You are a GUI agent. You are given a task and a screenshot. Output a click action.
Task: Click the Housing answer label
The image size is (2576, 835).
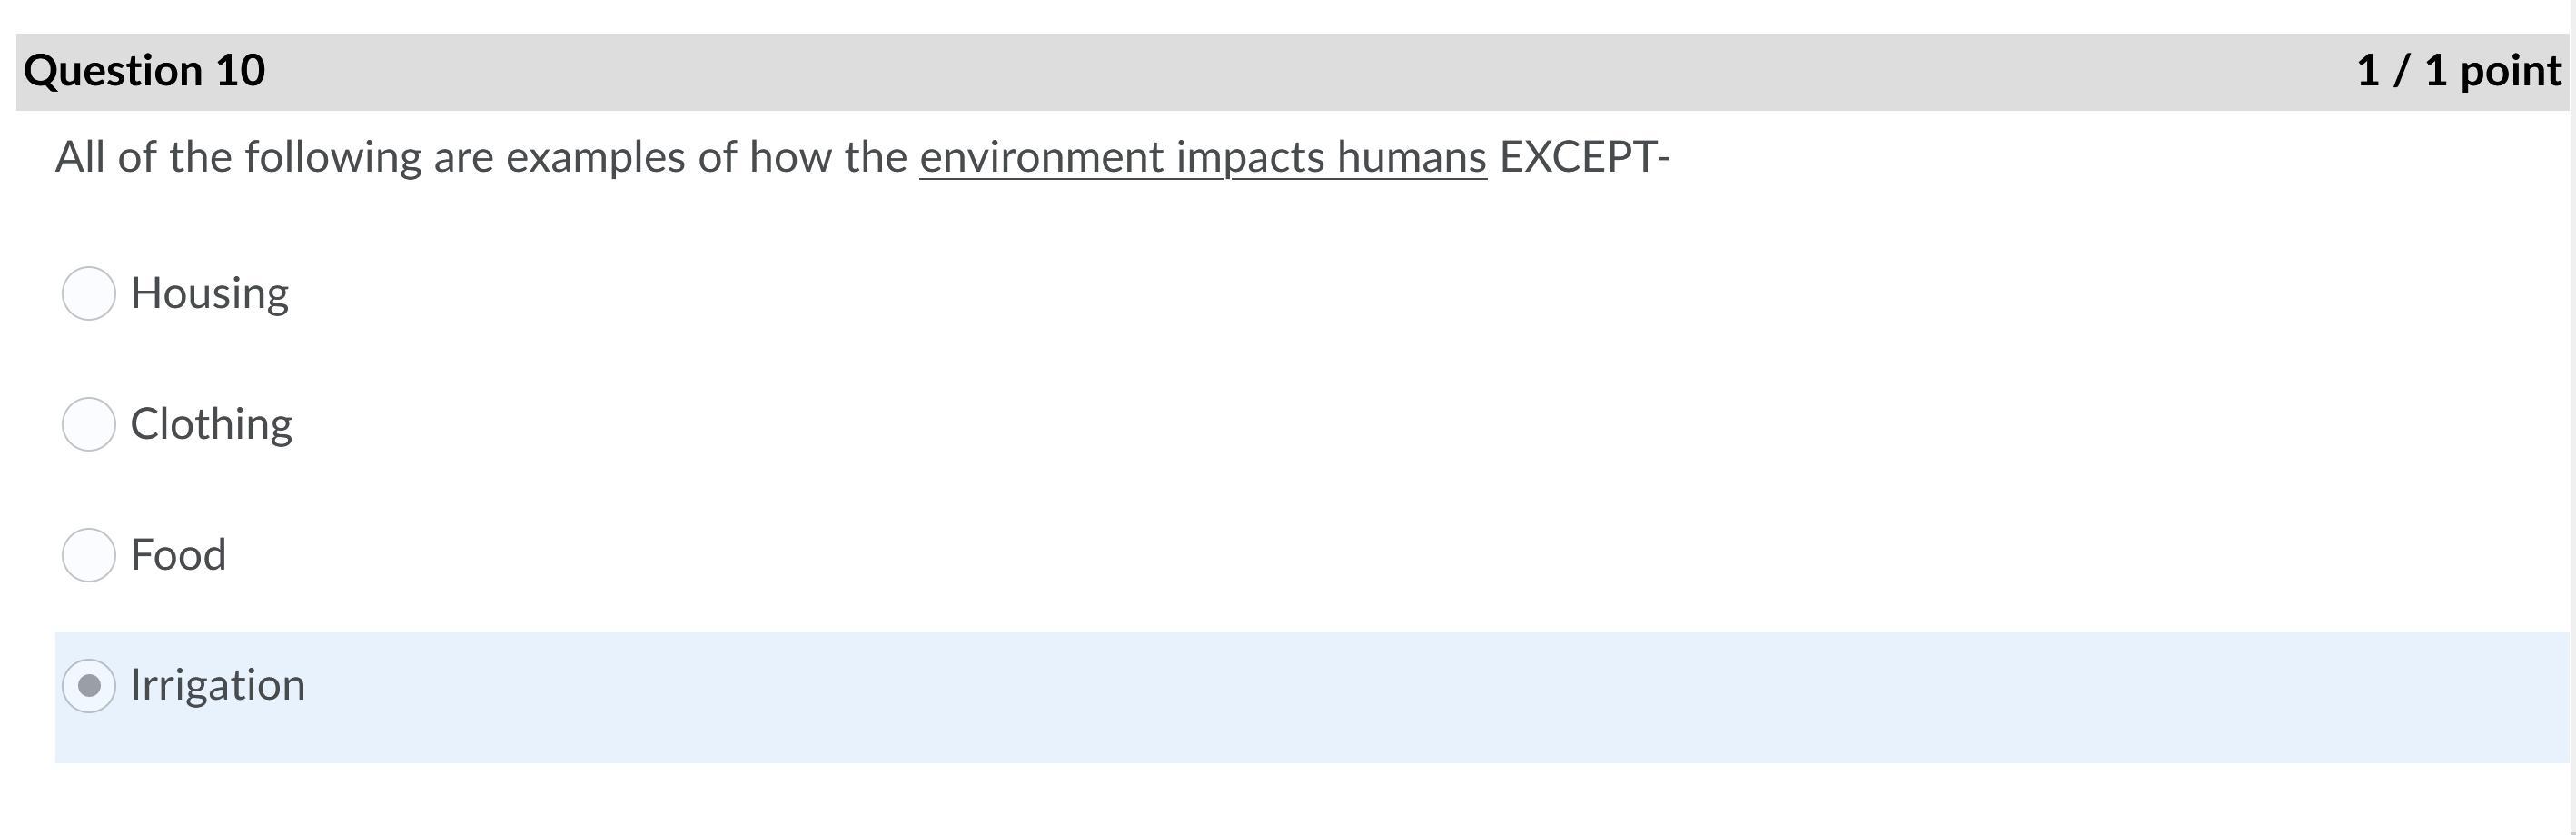pyautogui.click(x=210, y=294)
